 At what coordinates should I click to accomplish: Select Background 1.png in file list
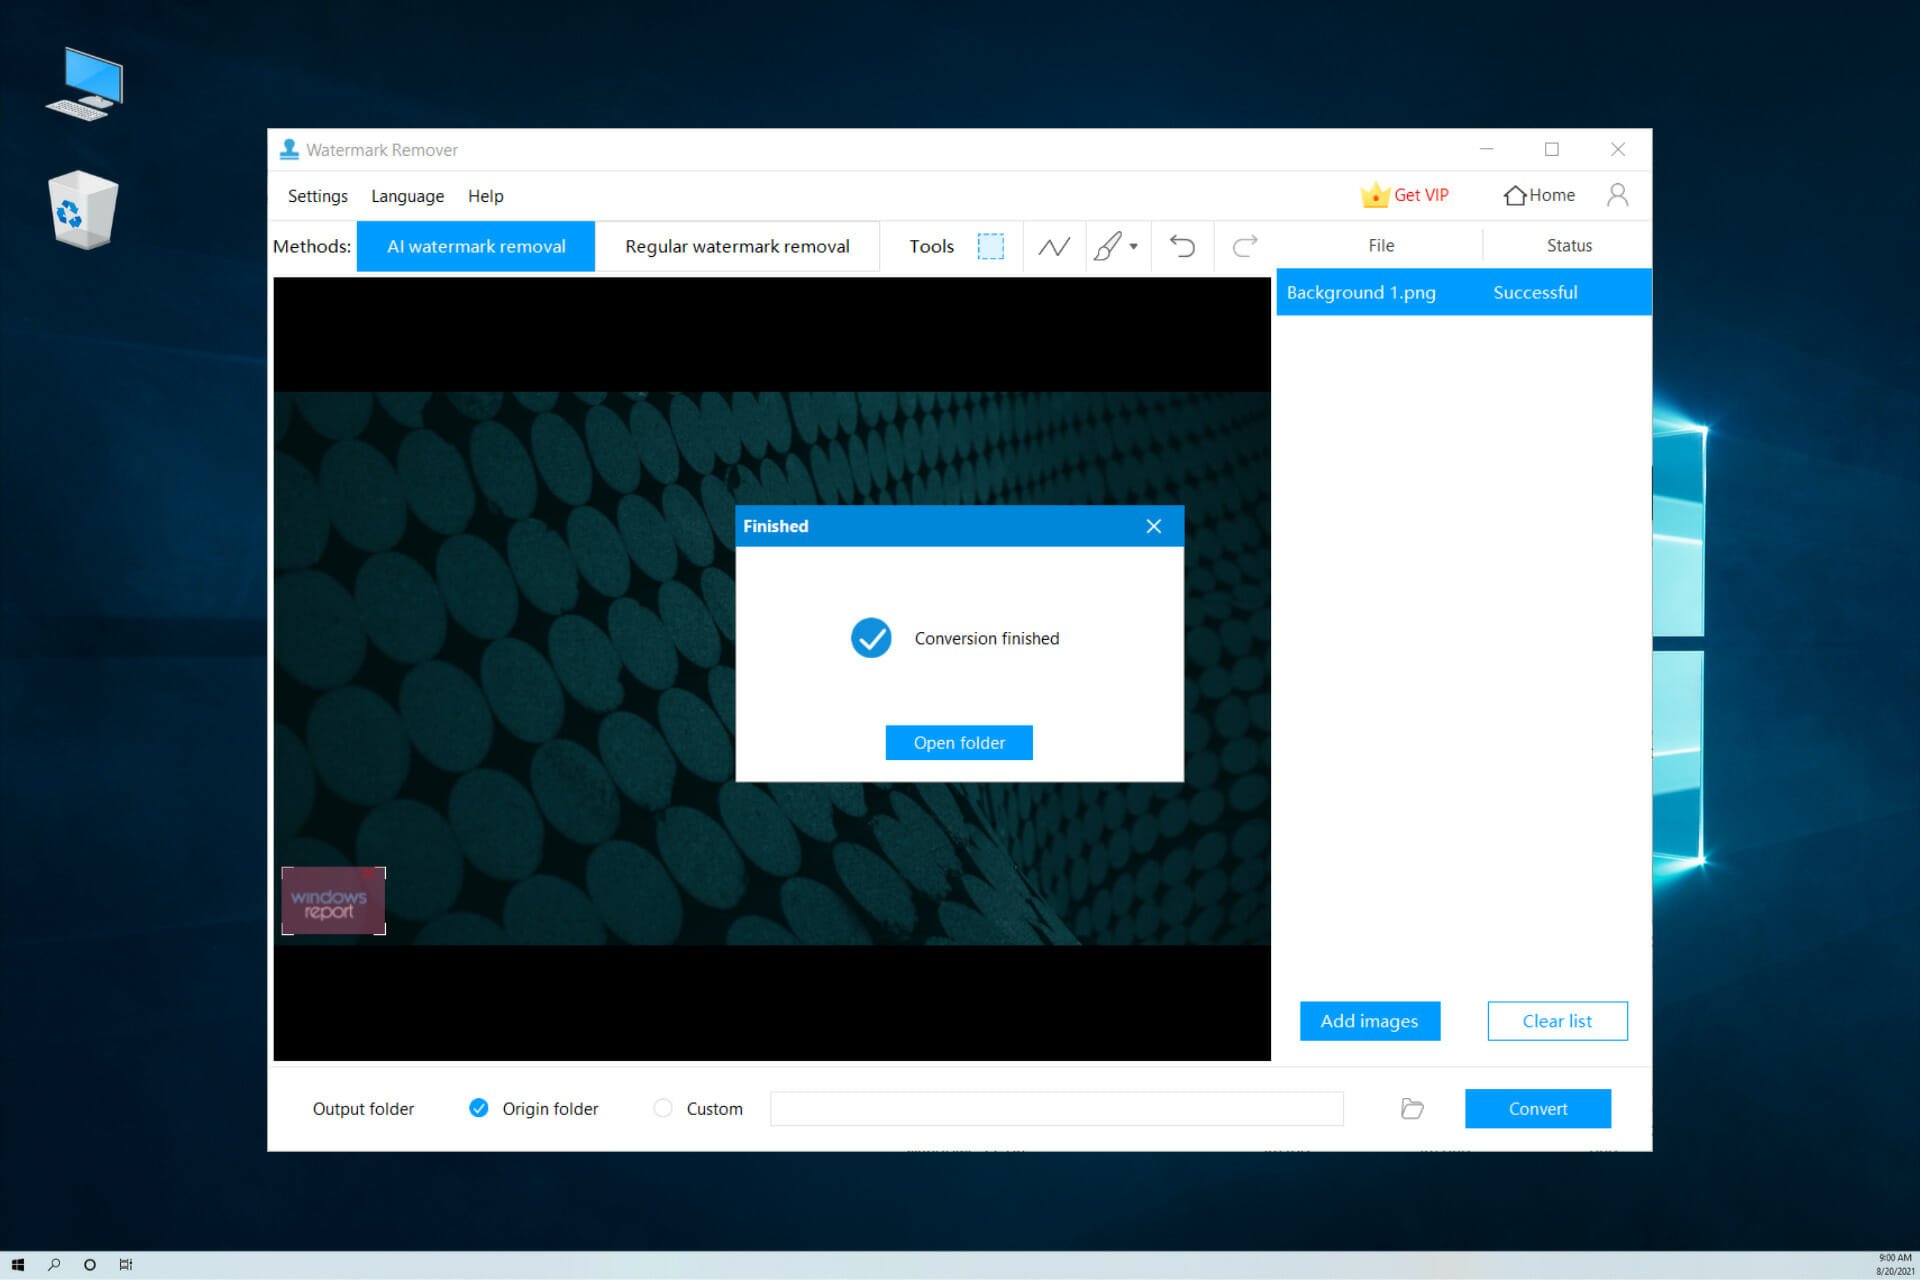point(1361,292)
